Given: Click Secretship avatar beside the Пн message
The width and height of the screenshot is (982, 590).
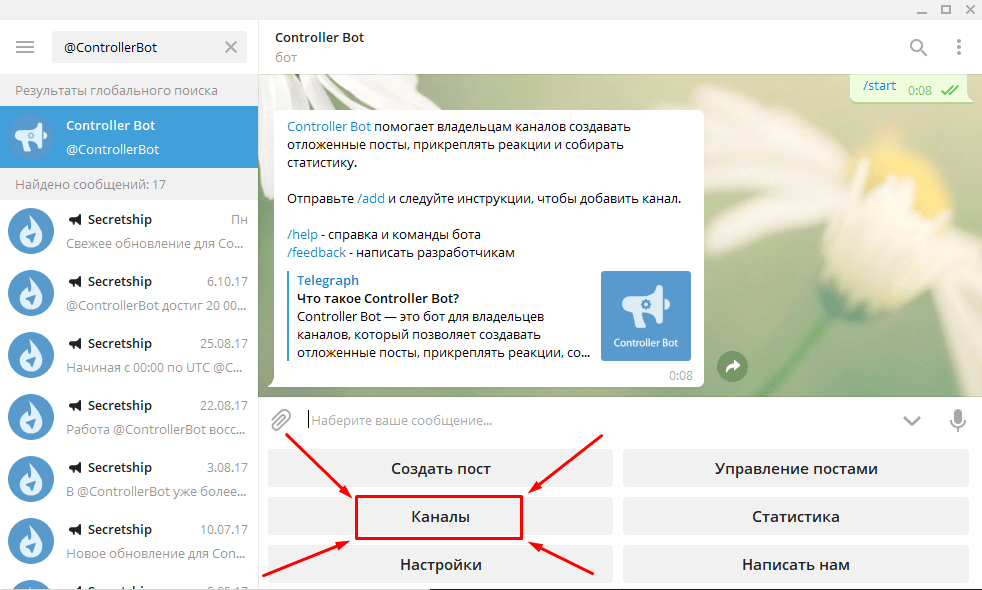Looking at the screenshot, I should (31, 231).
